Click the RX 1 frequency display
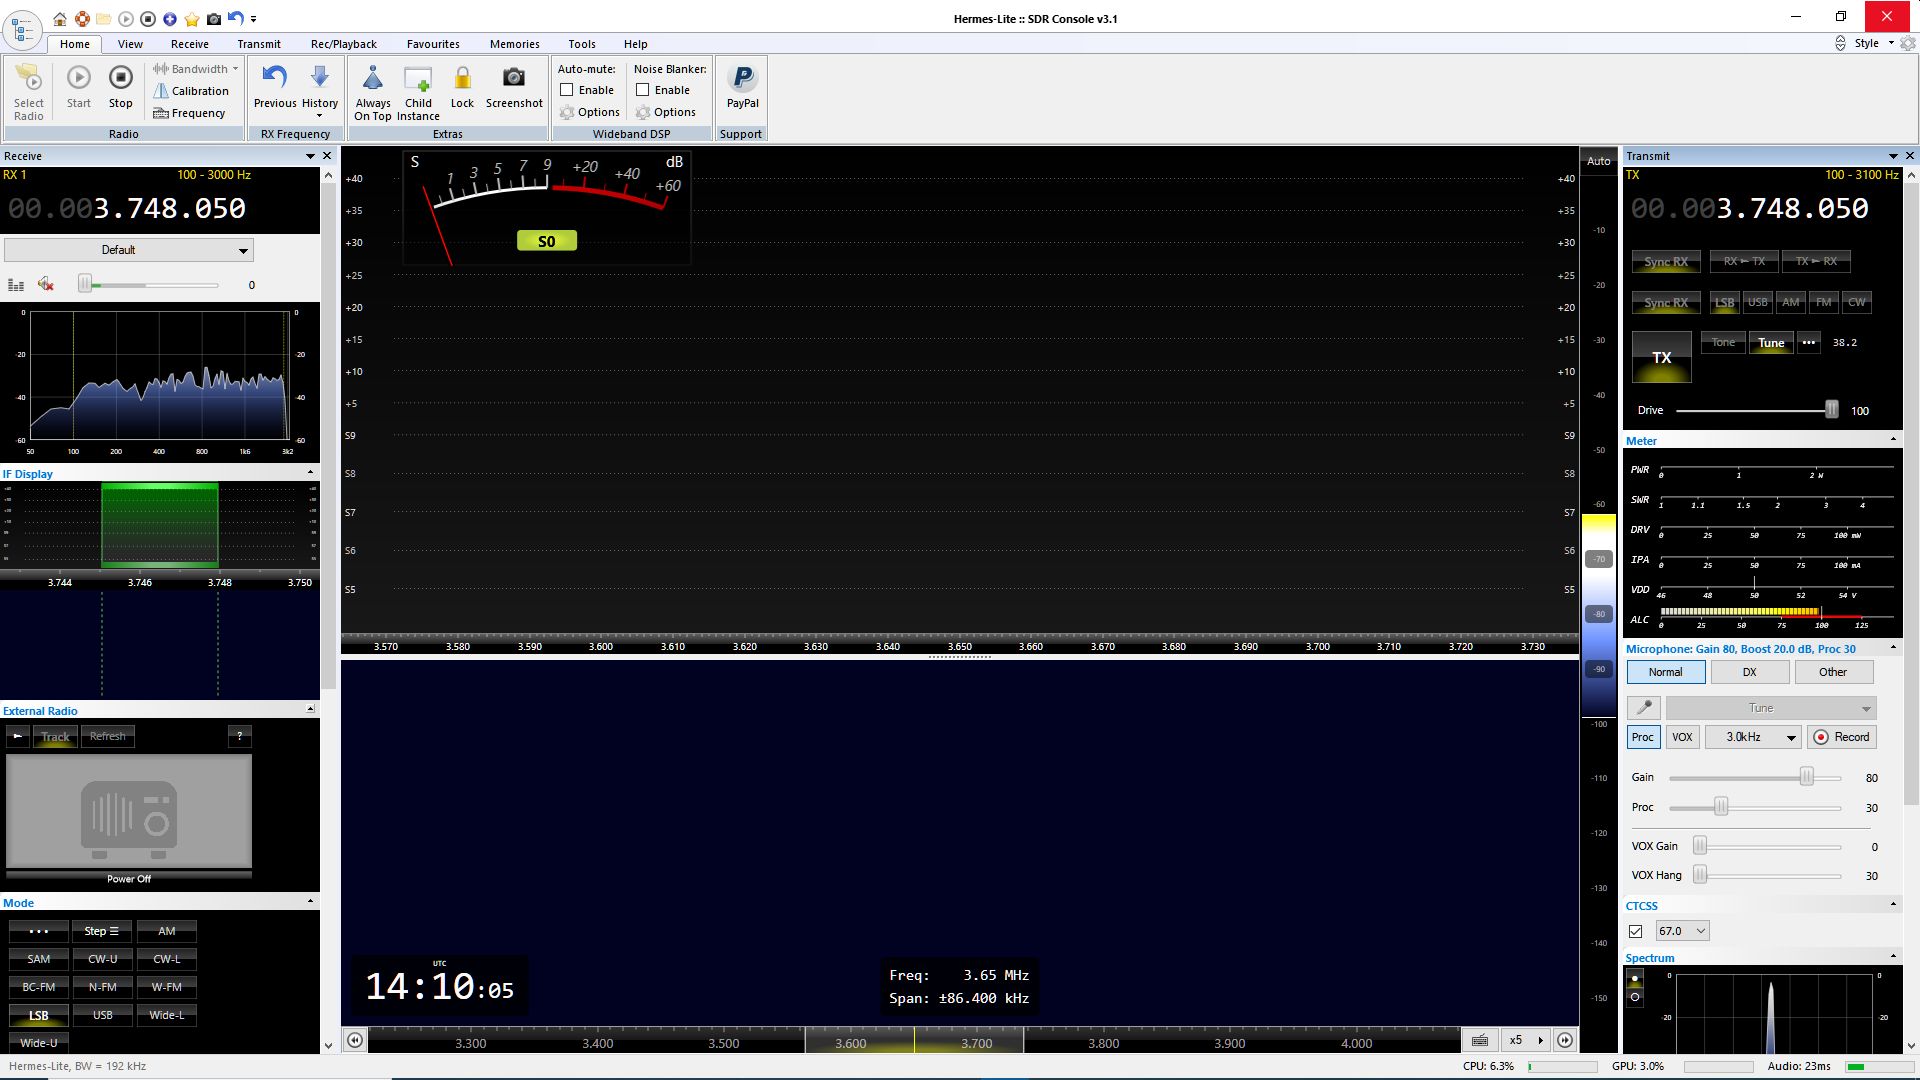Image resolution: width=1920 pixels, height=1080 pixels. click(x=127, y=208)
